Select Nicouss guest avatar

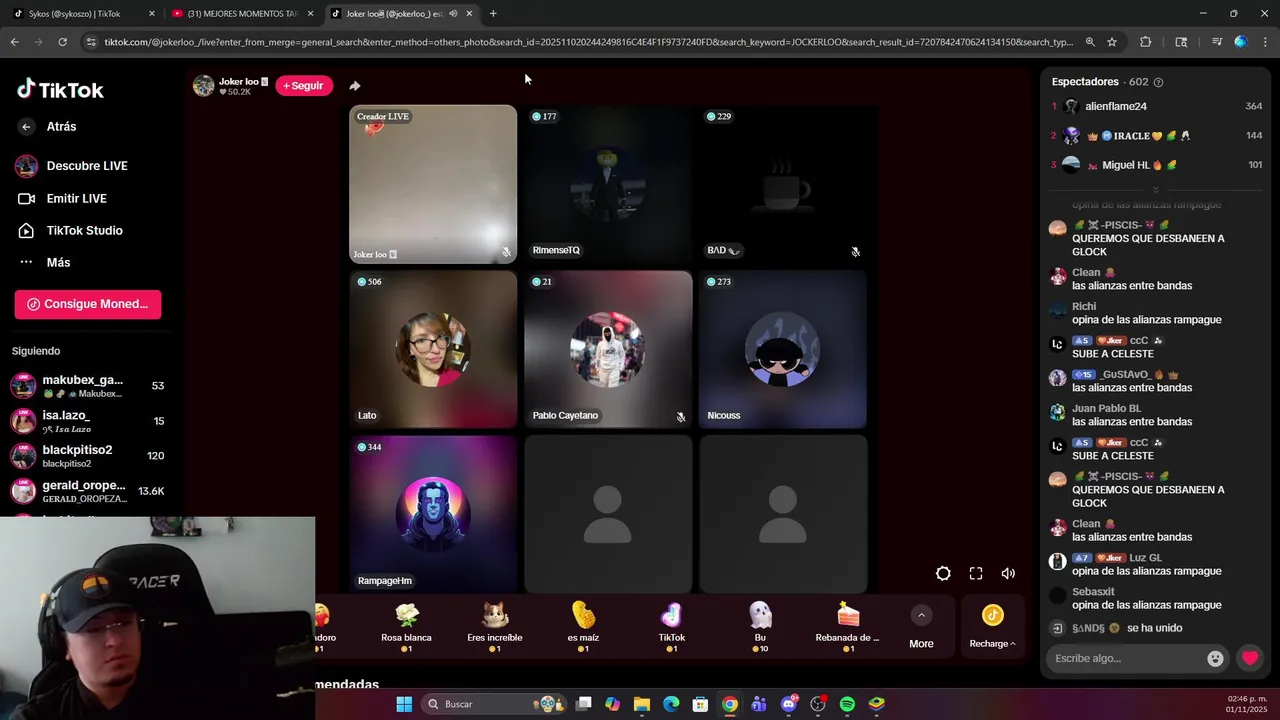click(783, 349)
